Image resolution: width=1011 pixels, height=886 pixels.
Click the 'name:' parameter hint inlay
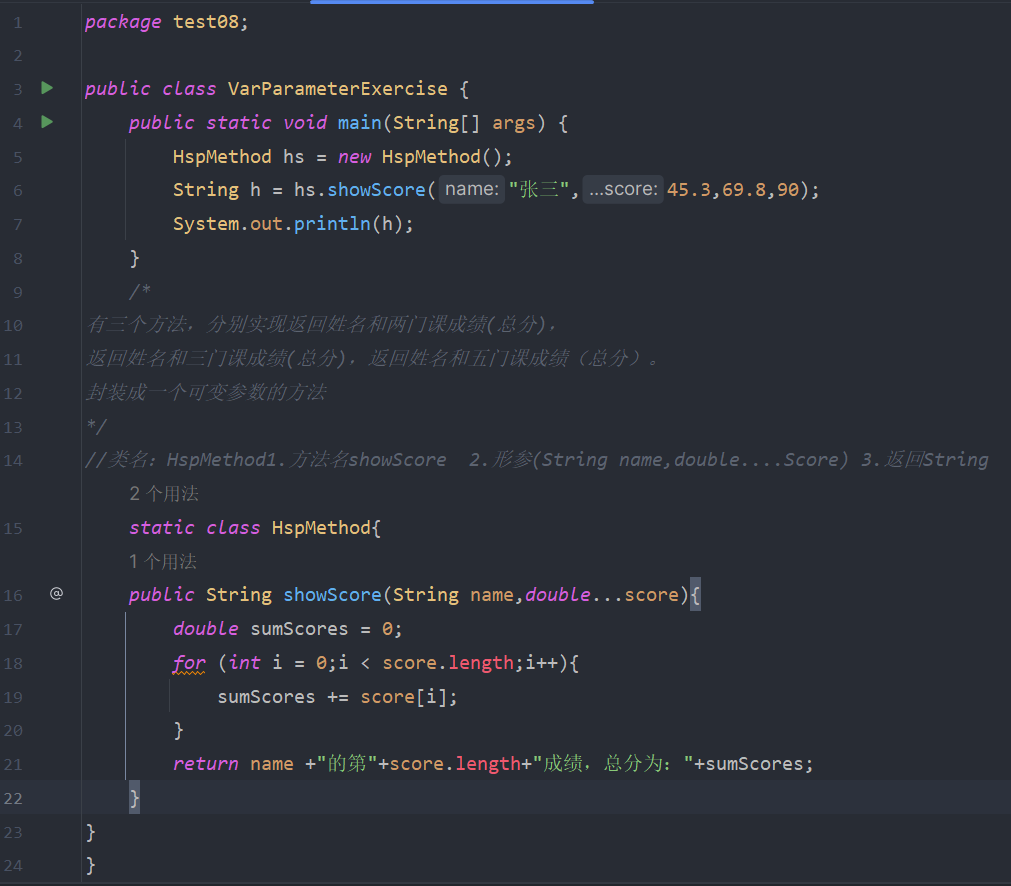pyautogui.click(x=471, y=189)
